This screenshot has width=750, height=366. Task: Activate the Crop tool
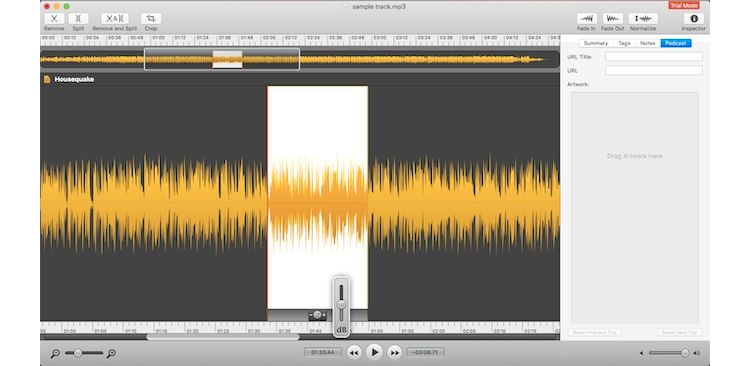[x=151, y=19]
